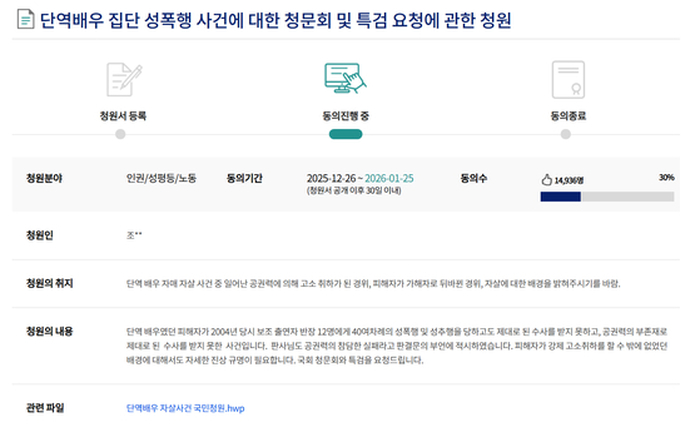The width and height of the screenshot is (700, 432).
Task: Click the document icon beside the petition title
Action: pyautogui.click(x=25, y=19)
